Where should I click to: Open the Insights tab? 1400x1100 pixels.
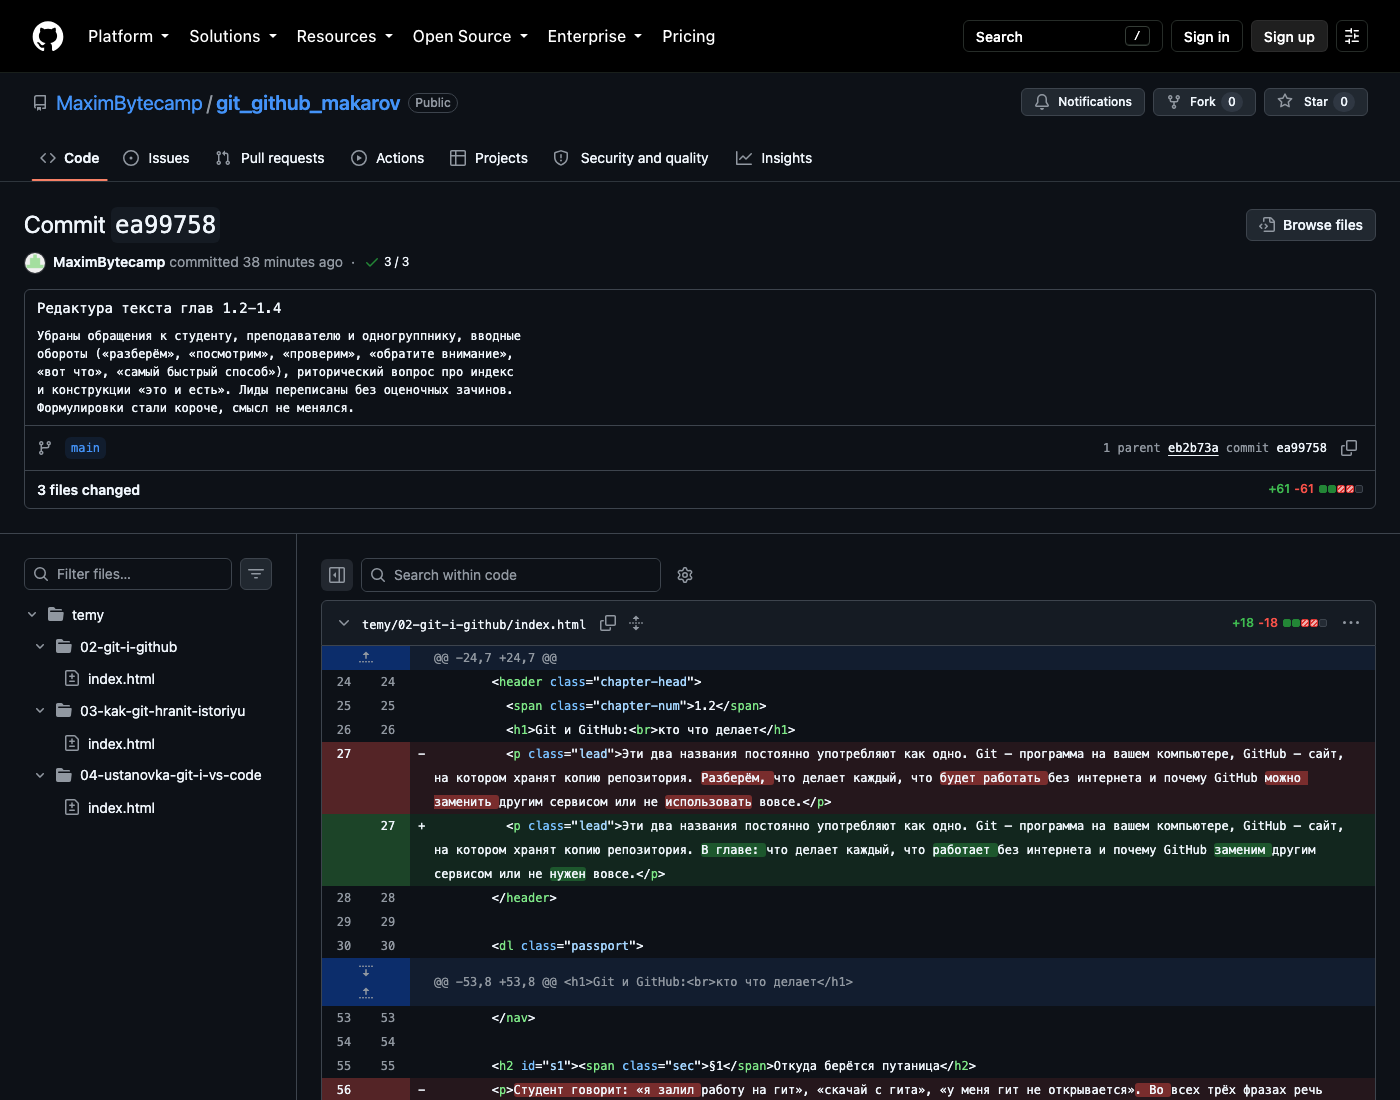pos(774,158)
